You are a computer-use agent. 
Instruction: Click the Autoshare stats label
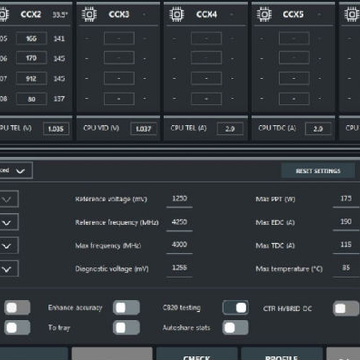click(x=186, y=328)
